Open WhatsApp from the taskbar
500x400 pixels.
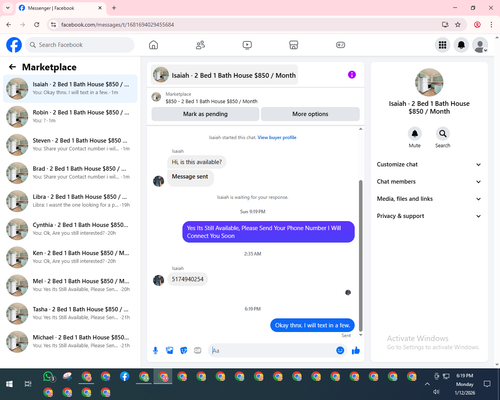(x=49, y=377)
